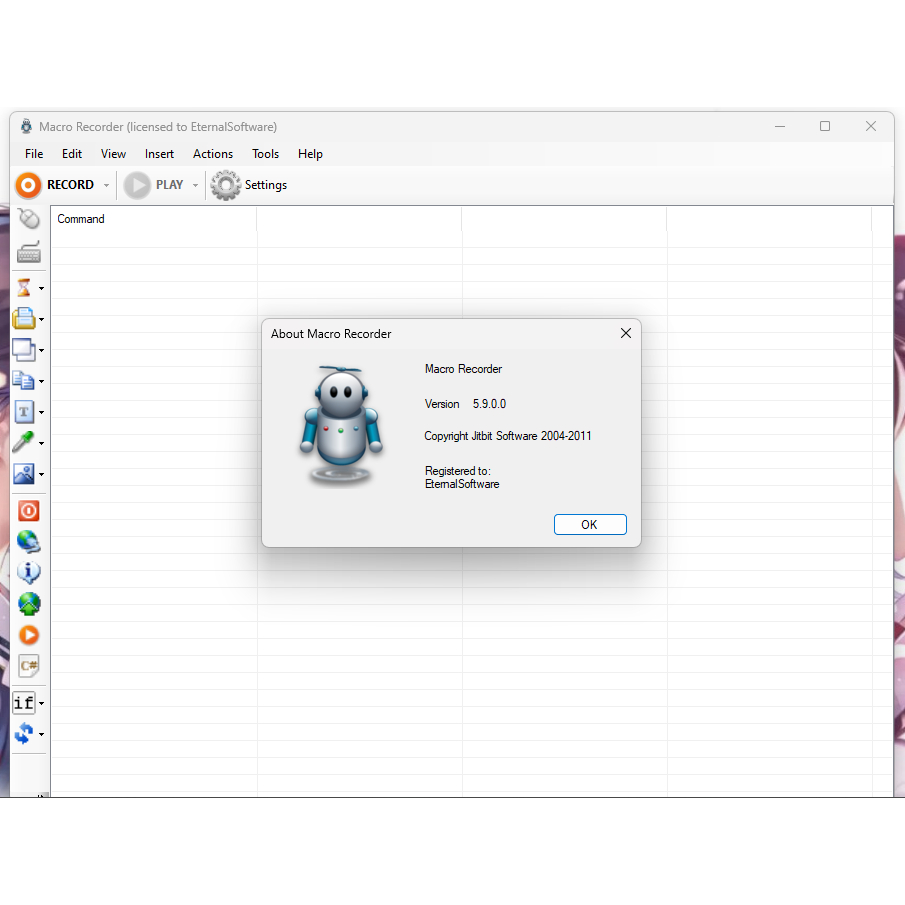Open dropdown arrow beside the 'if' icon

pos(42,704)
